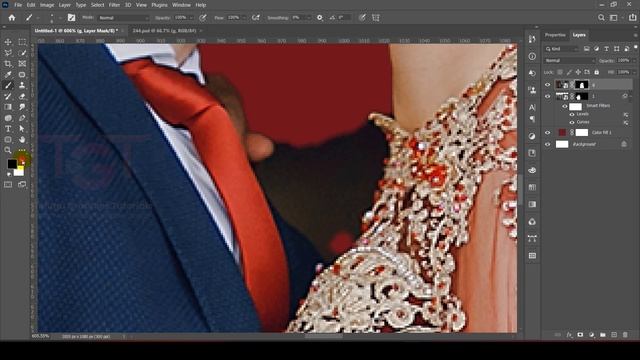Open the layer blend mode Normal dropdown
Viewport: 640px width, 360px height.
[569, 60]
